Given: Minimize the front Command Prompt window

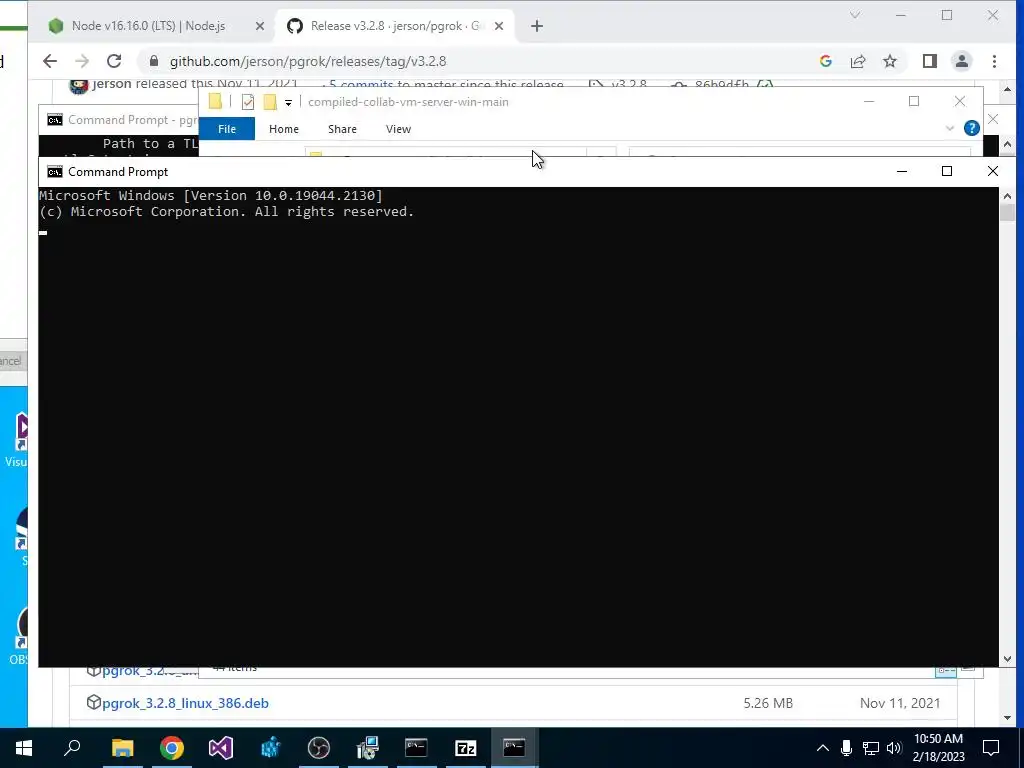Looking at the screenshot, I should (902, 172).
